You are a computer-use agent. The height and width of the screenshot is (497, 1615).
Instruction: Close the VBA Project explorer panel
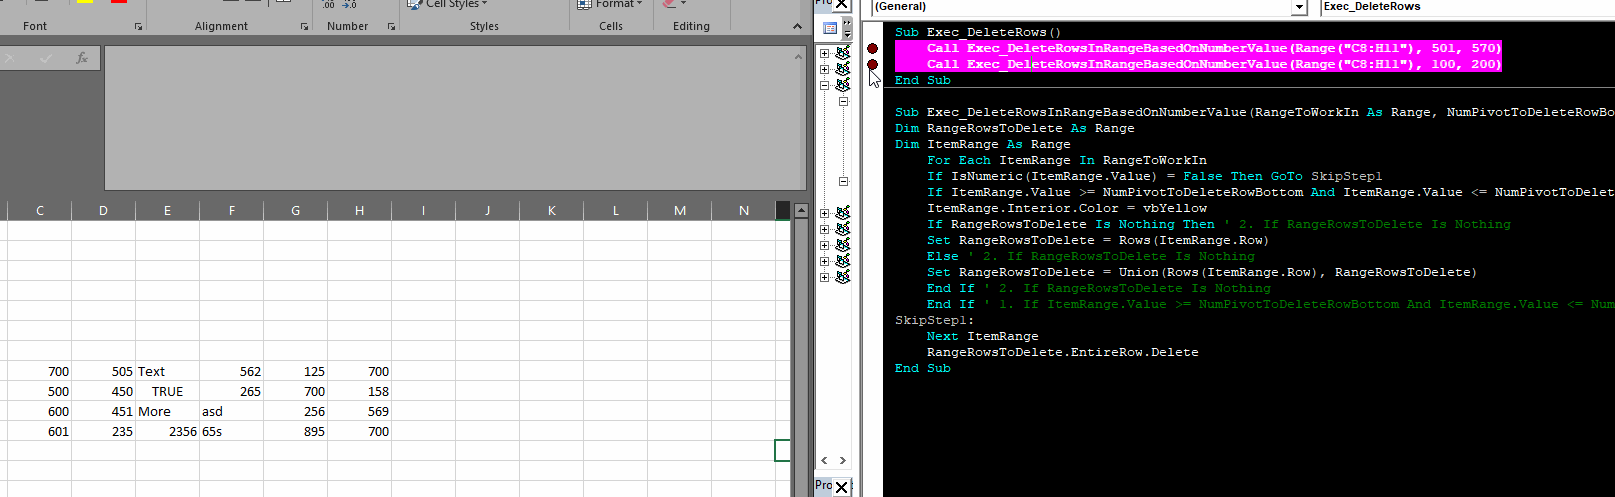coord(842,5)
